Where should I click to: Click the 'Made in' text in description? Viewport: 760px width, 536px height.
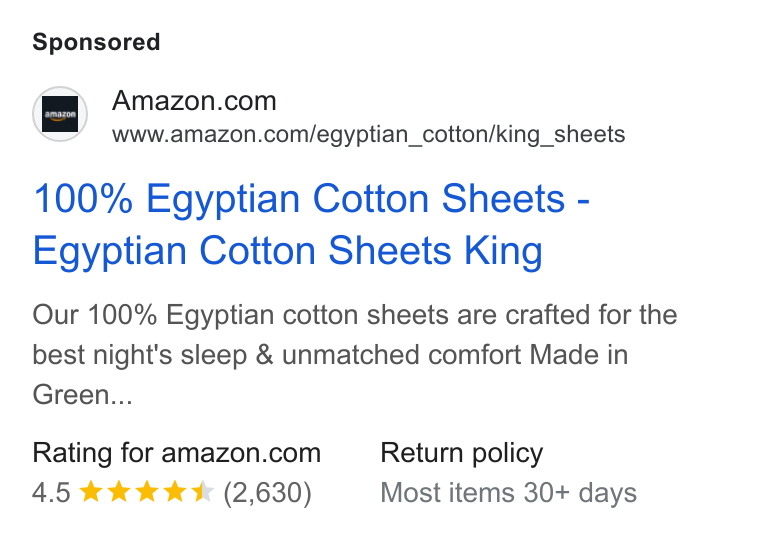tap(579, 355)
